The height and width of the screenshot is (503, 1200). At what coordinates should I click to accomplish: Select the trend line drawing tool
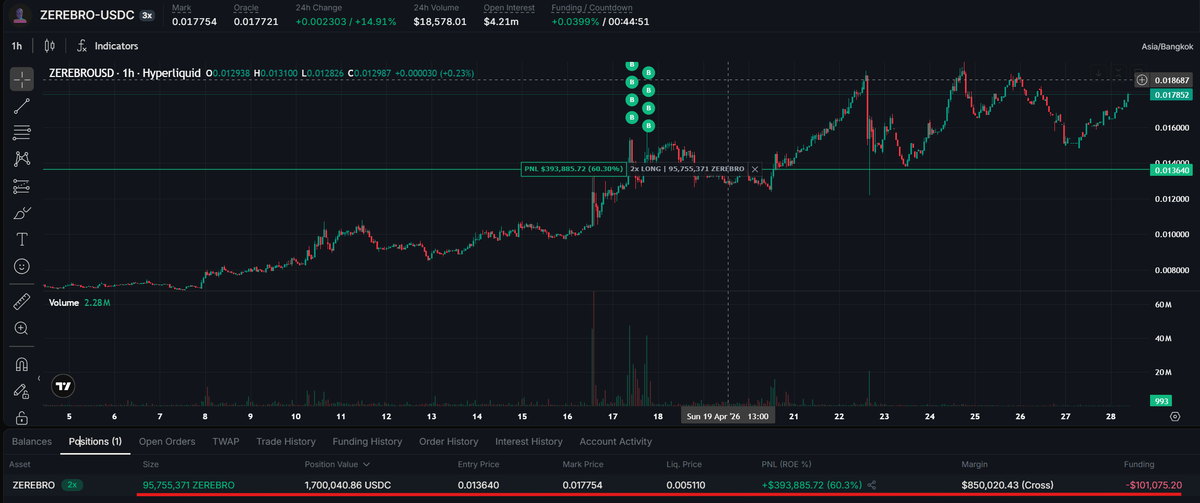[x=21, y=105]
